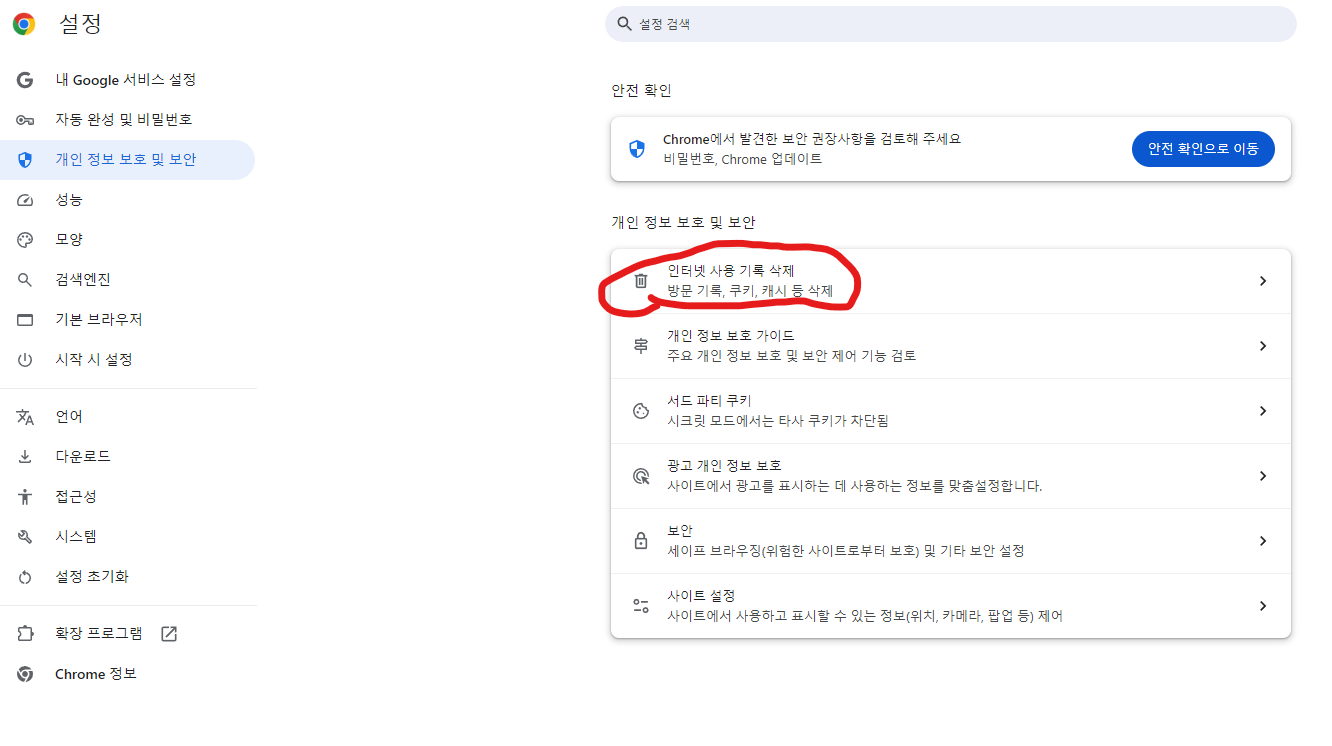Open chevron of 보안 row
This screenshot has height=746, width=1332.
pos(1263,541)
